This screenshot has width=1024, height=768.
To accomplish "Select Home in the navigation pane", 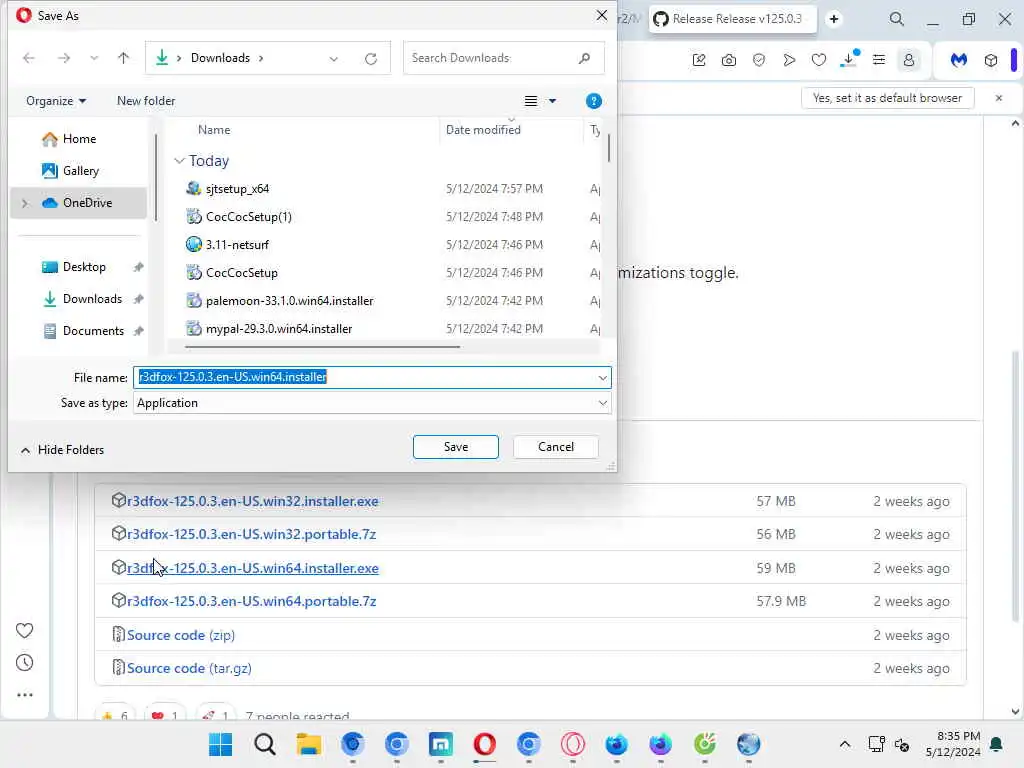I will (x=79, y=138).
